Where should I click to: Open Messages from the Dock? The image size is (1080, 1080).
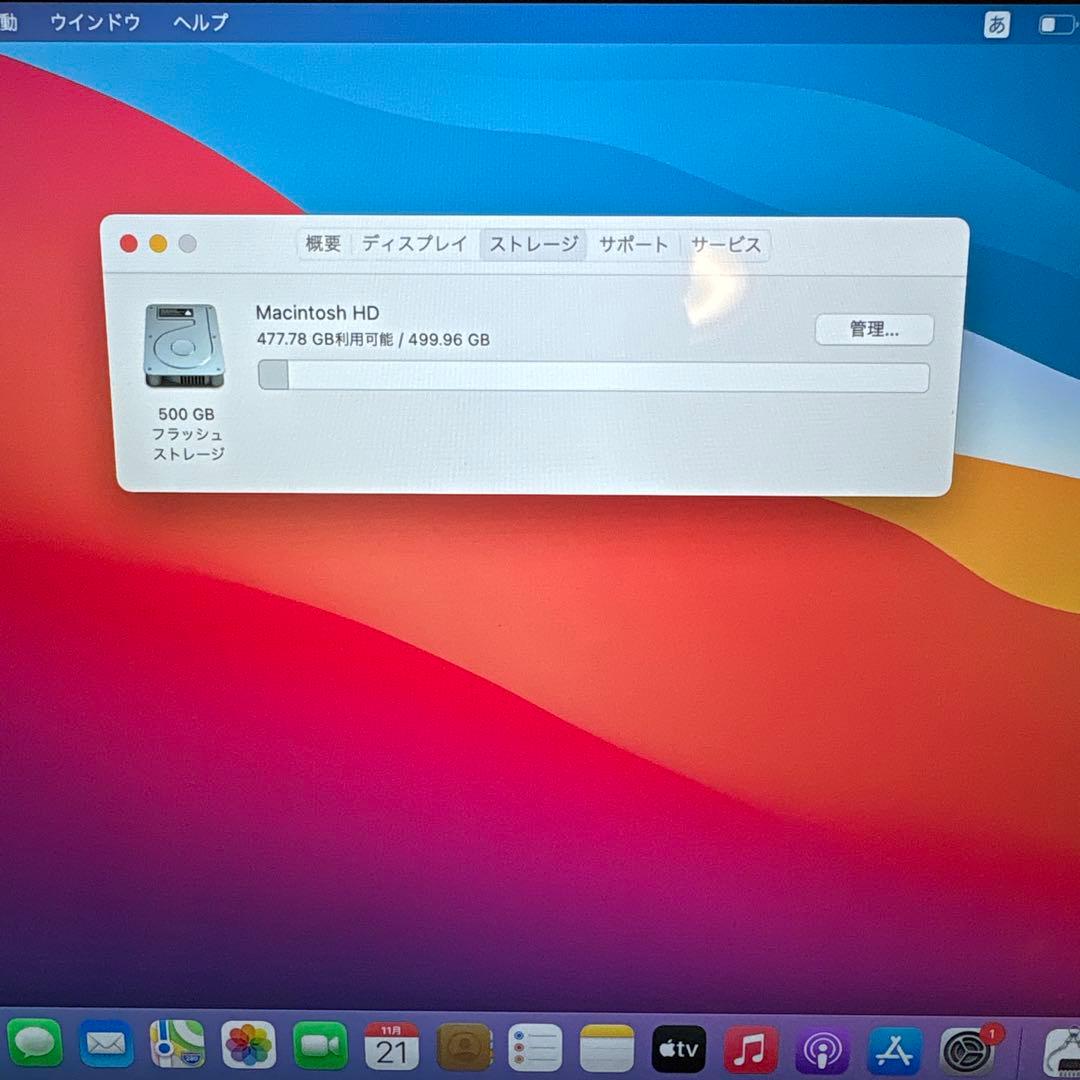click(36, 1052)
